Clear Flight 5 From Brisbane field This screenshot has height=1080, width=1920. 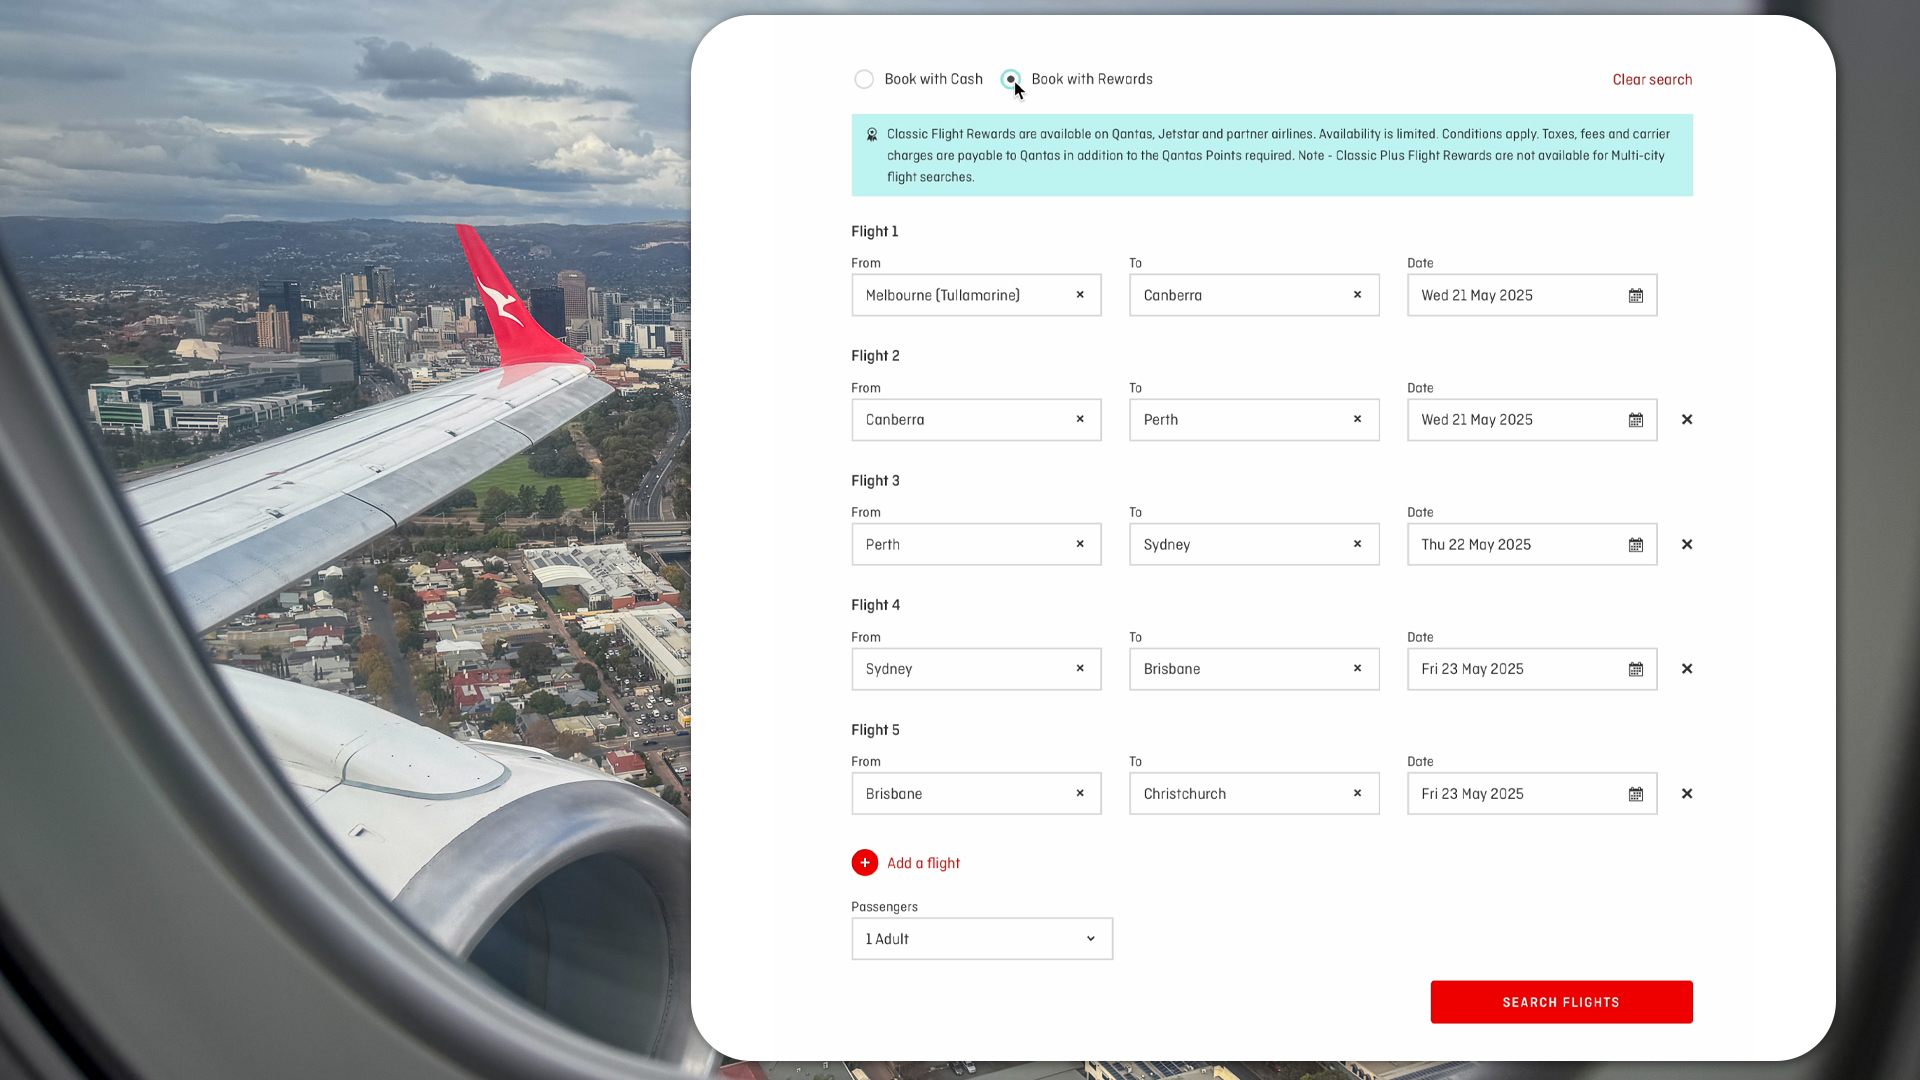coord(1080,793)
